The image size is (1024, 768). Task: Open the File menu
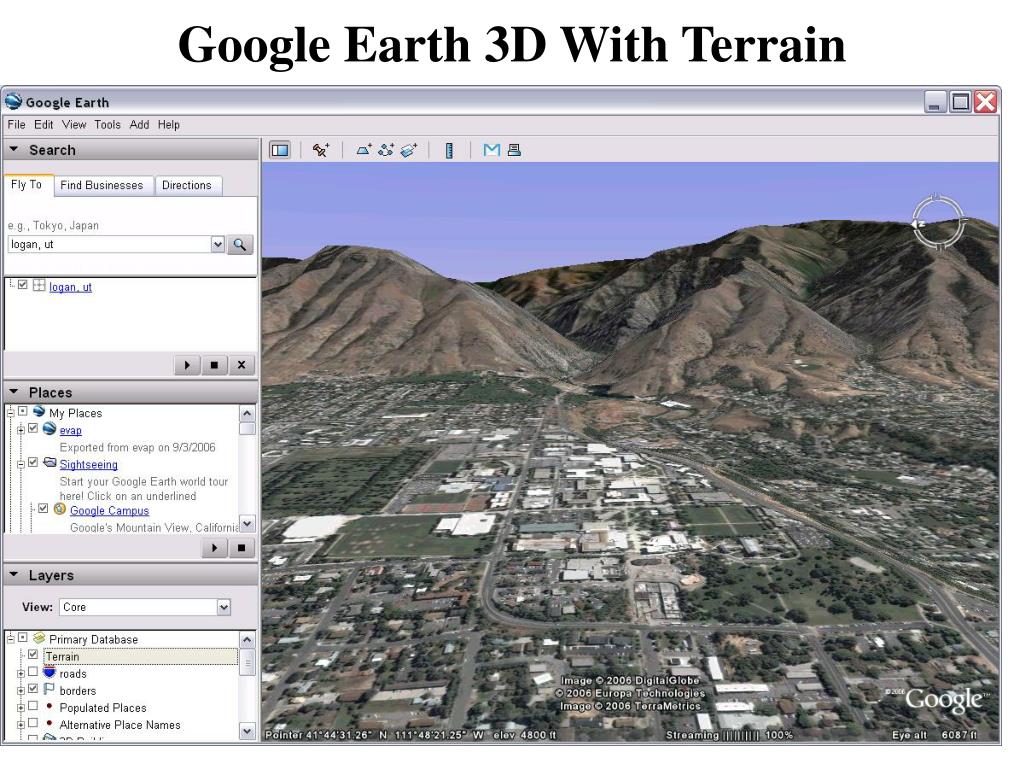[x=16, y=125]
